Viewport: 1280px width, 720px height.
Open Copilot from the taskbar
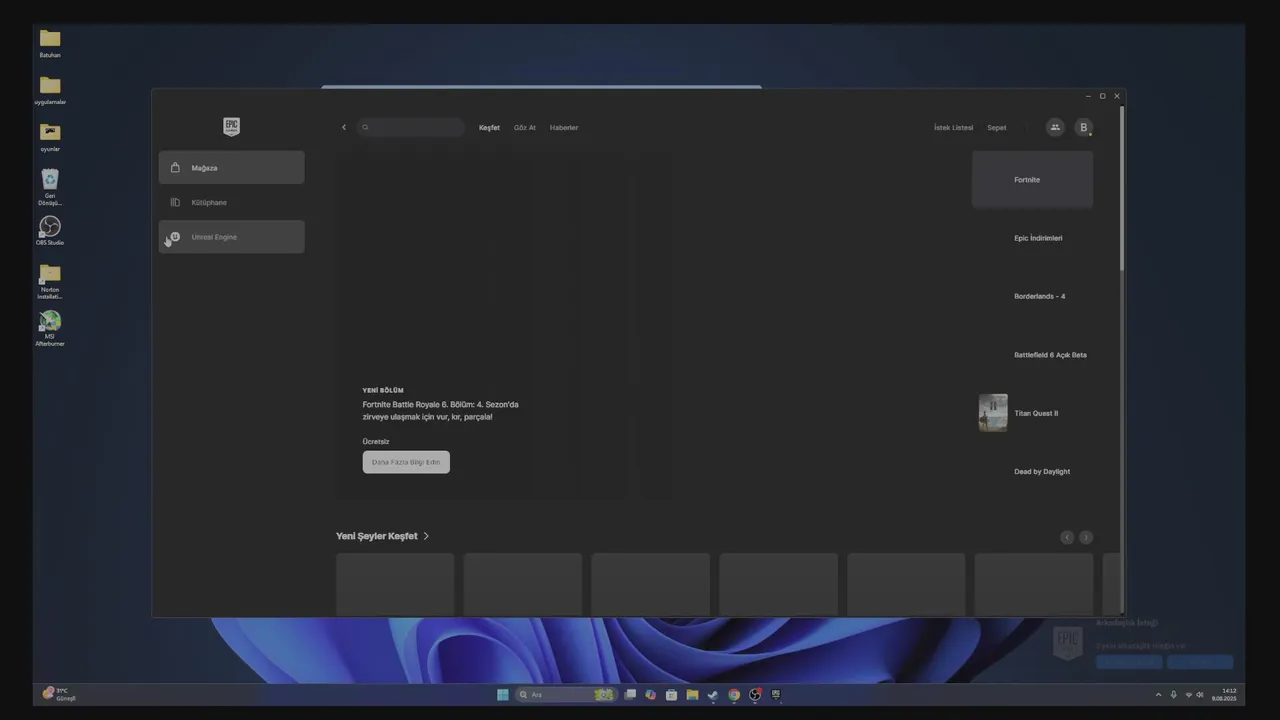coord(651,694)
